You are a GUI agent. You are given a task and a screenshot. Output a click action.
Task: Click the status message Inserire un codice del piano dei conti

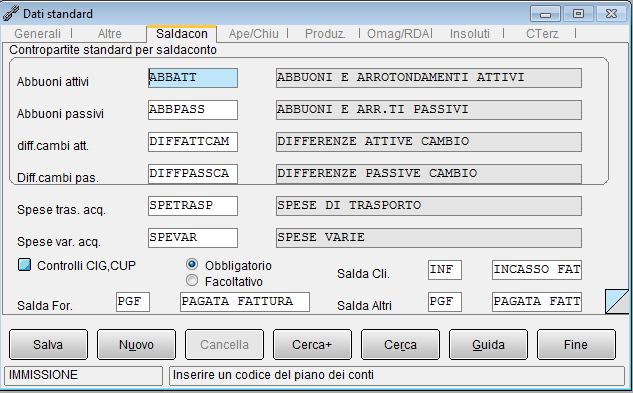(x=397, y=375)
